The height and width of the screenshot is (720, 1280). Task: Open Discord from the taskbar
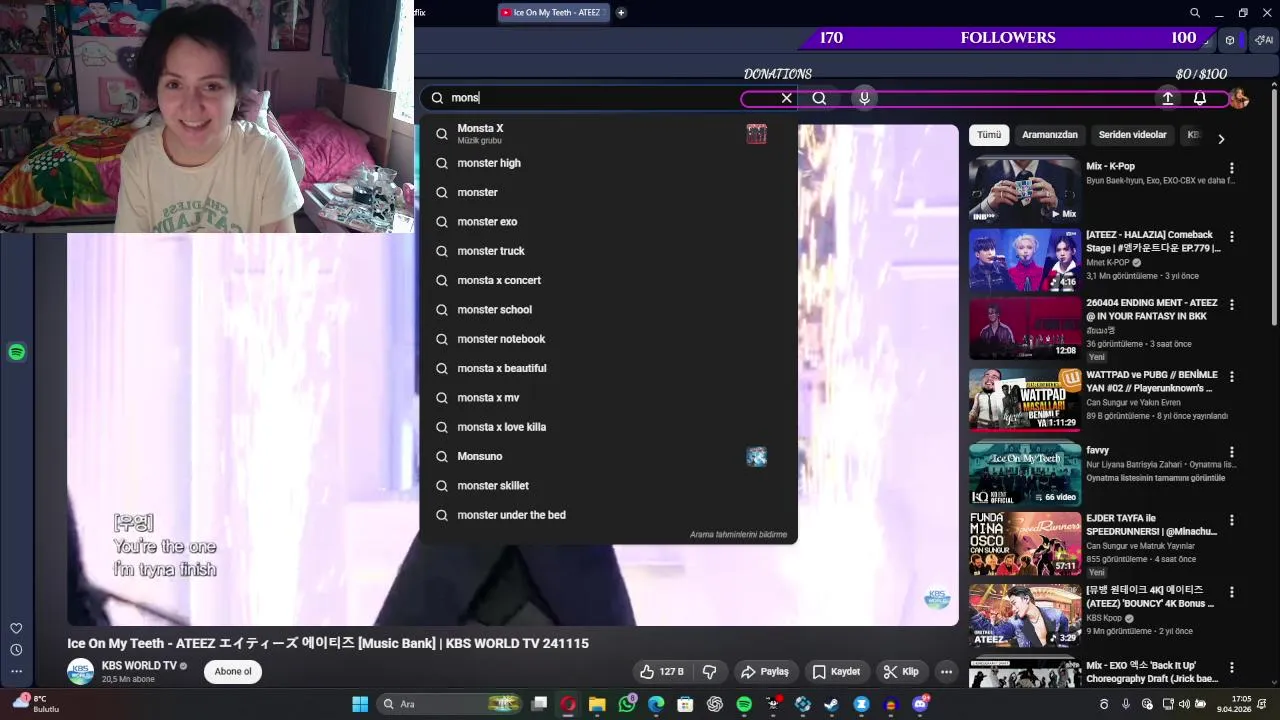(920, 704)
